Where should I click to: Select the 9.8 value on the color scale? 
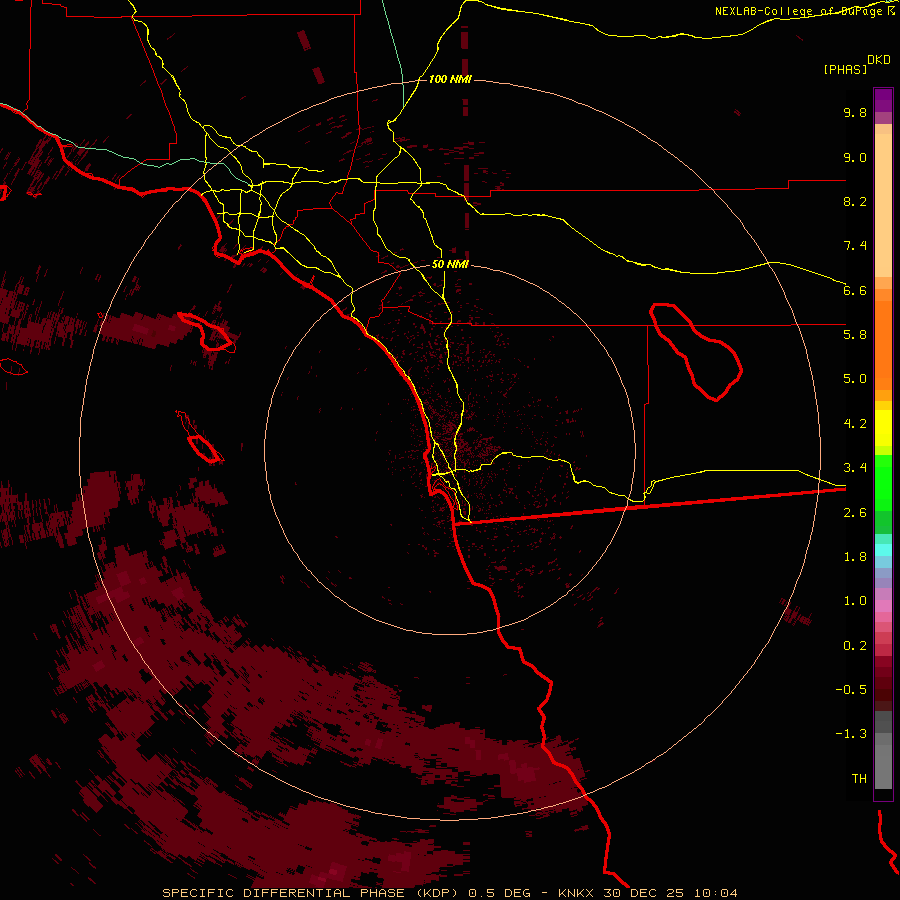click(855, 112)
